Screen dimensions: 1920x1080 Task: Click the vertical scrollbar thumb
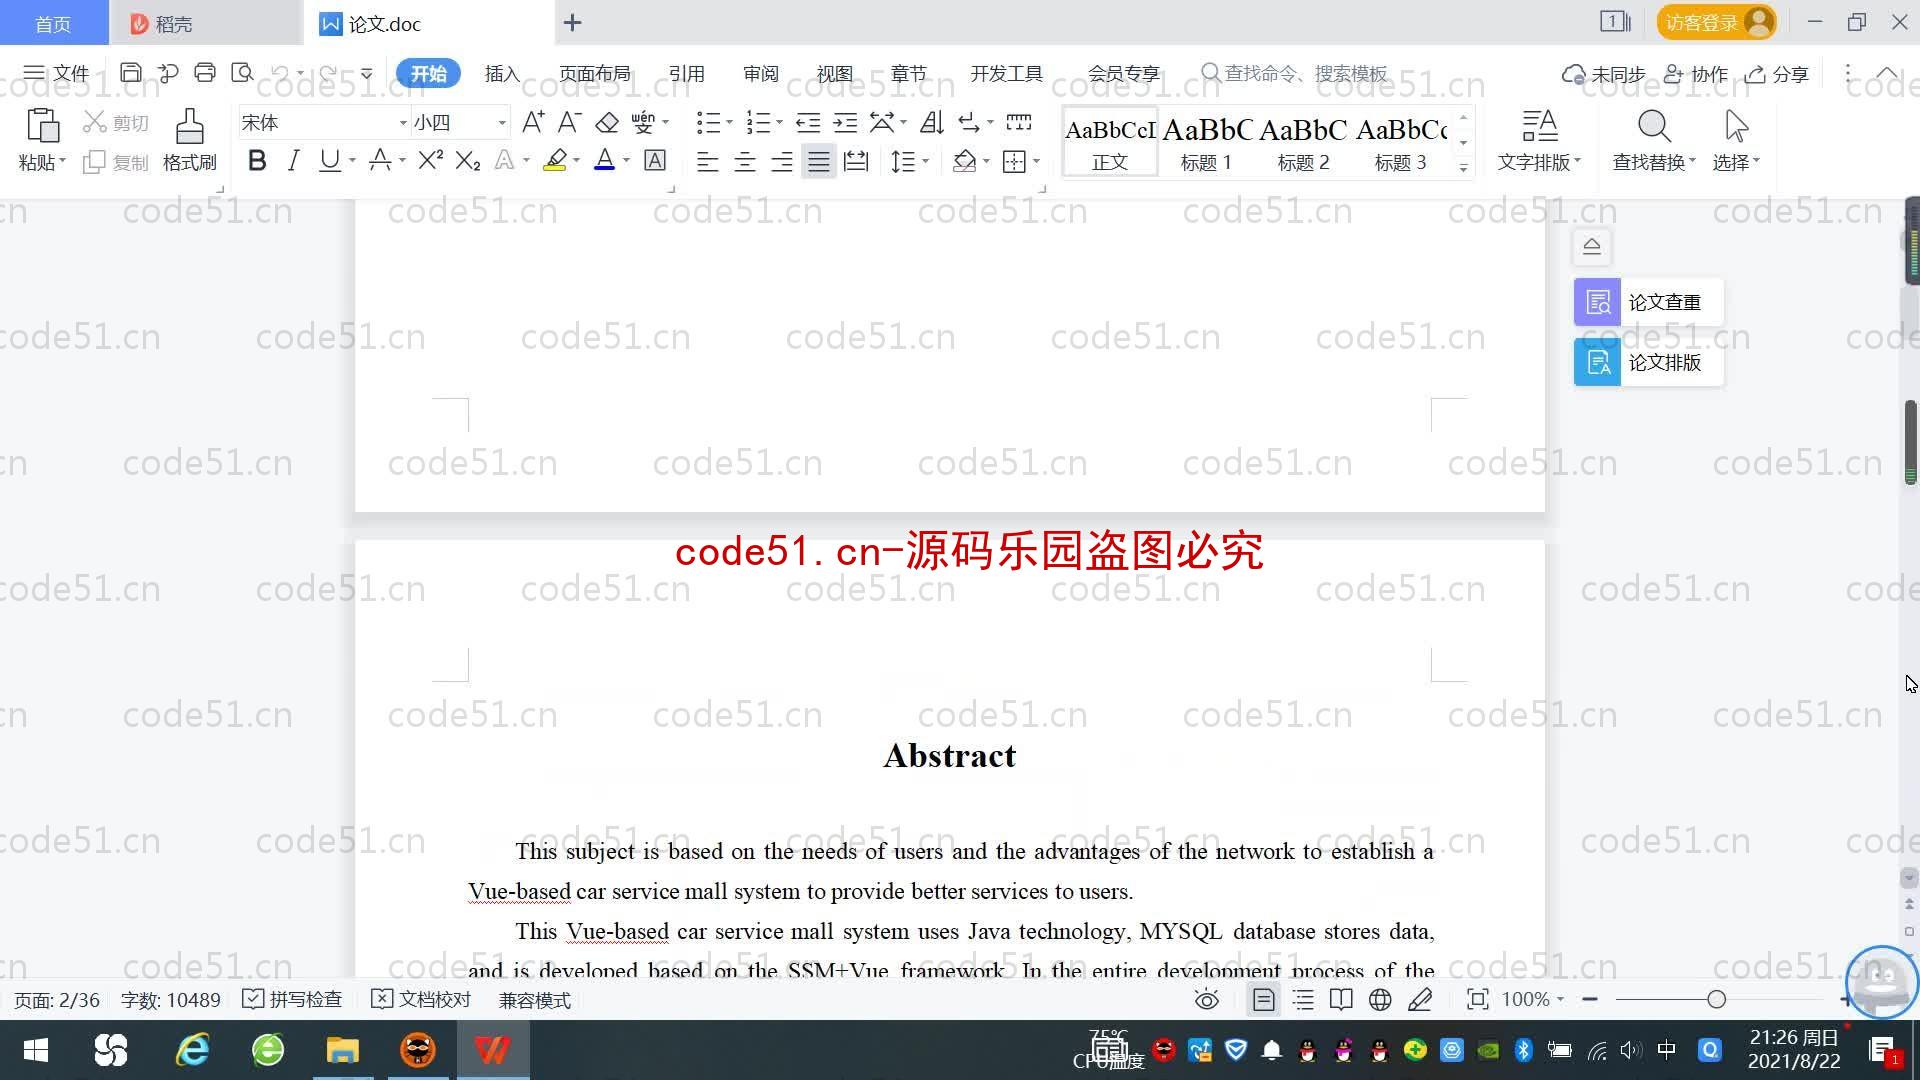click(x=1910, y=442)
